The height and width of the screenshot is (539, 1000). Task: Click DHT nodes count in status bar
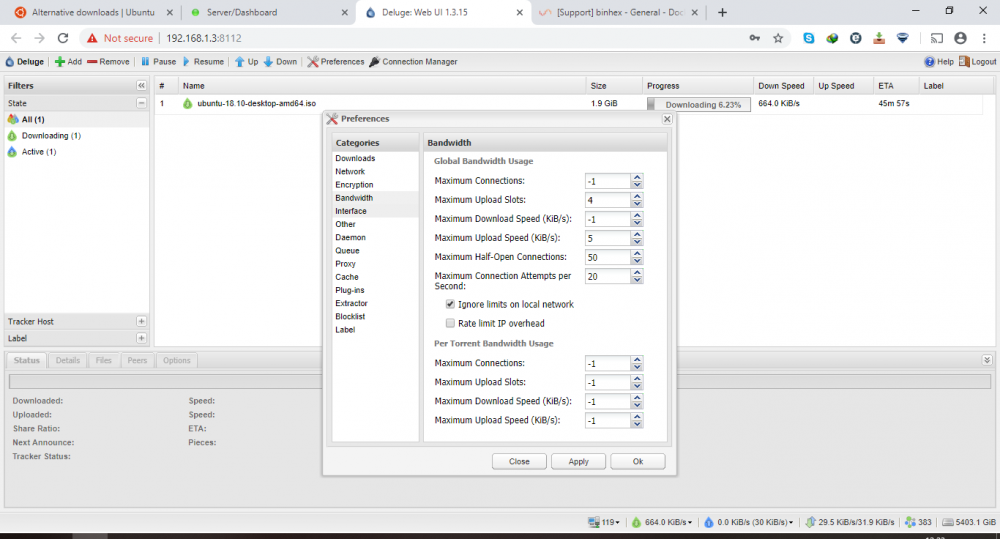[x=918, y=522]
